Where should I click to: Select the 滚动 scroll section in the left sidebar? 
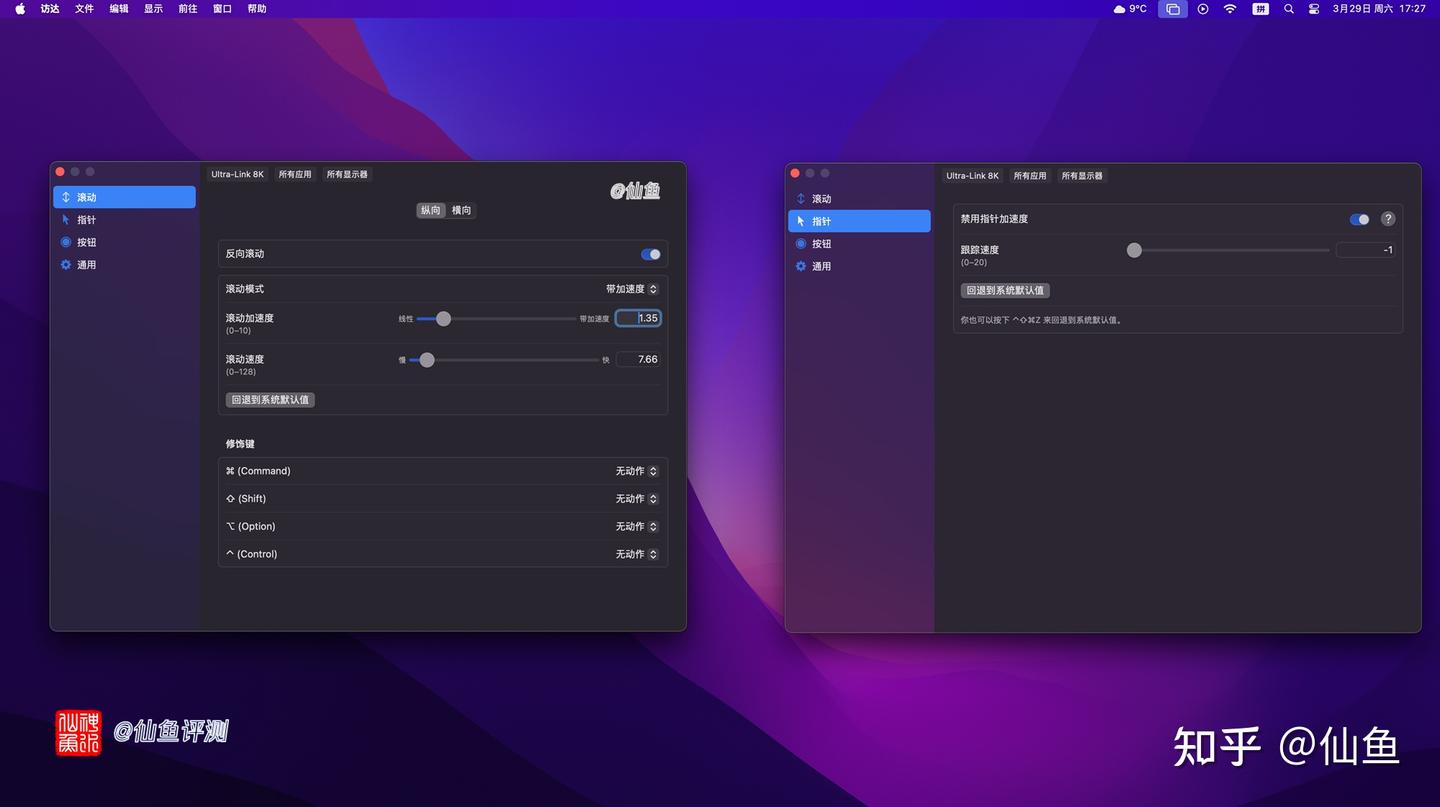[86, 197]
